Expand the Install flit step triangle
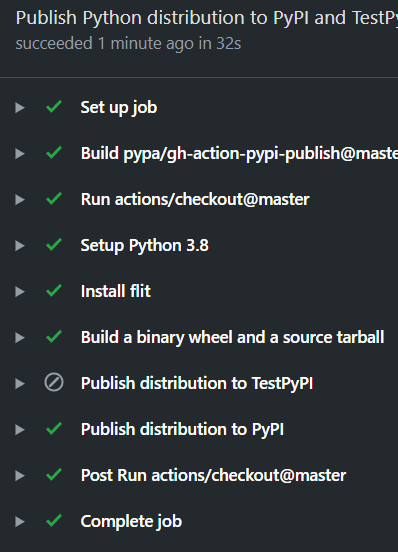Image resolution: width=398 pixels, height=552 pixels. point(20,291)
